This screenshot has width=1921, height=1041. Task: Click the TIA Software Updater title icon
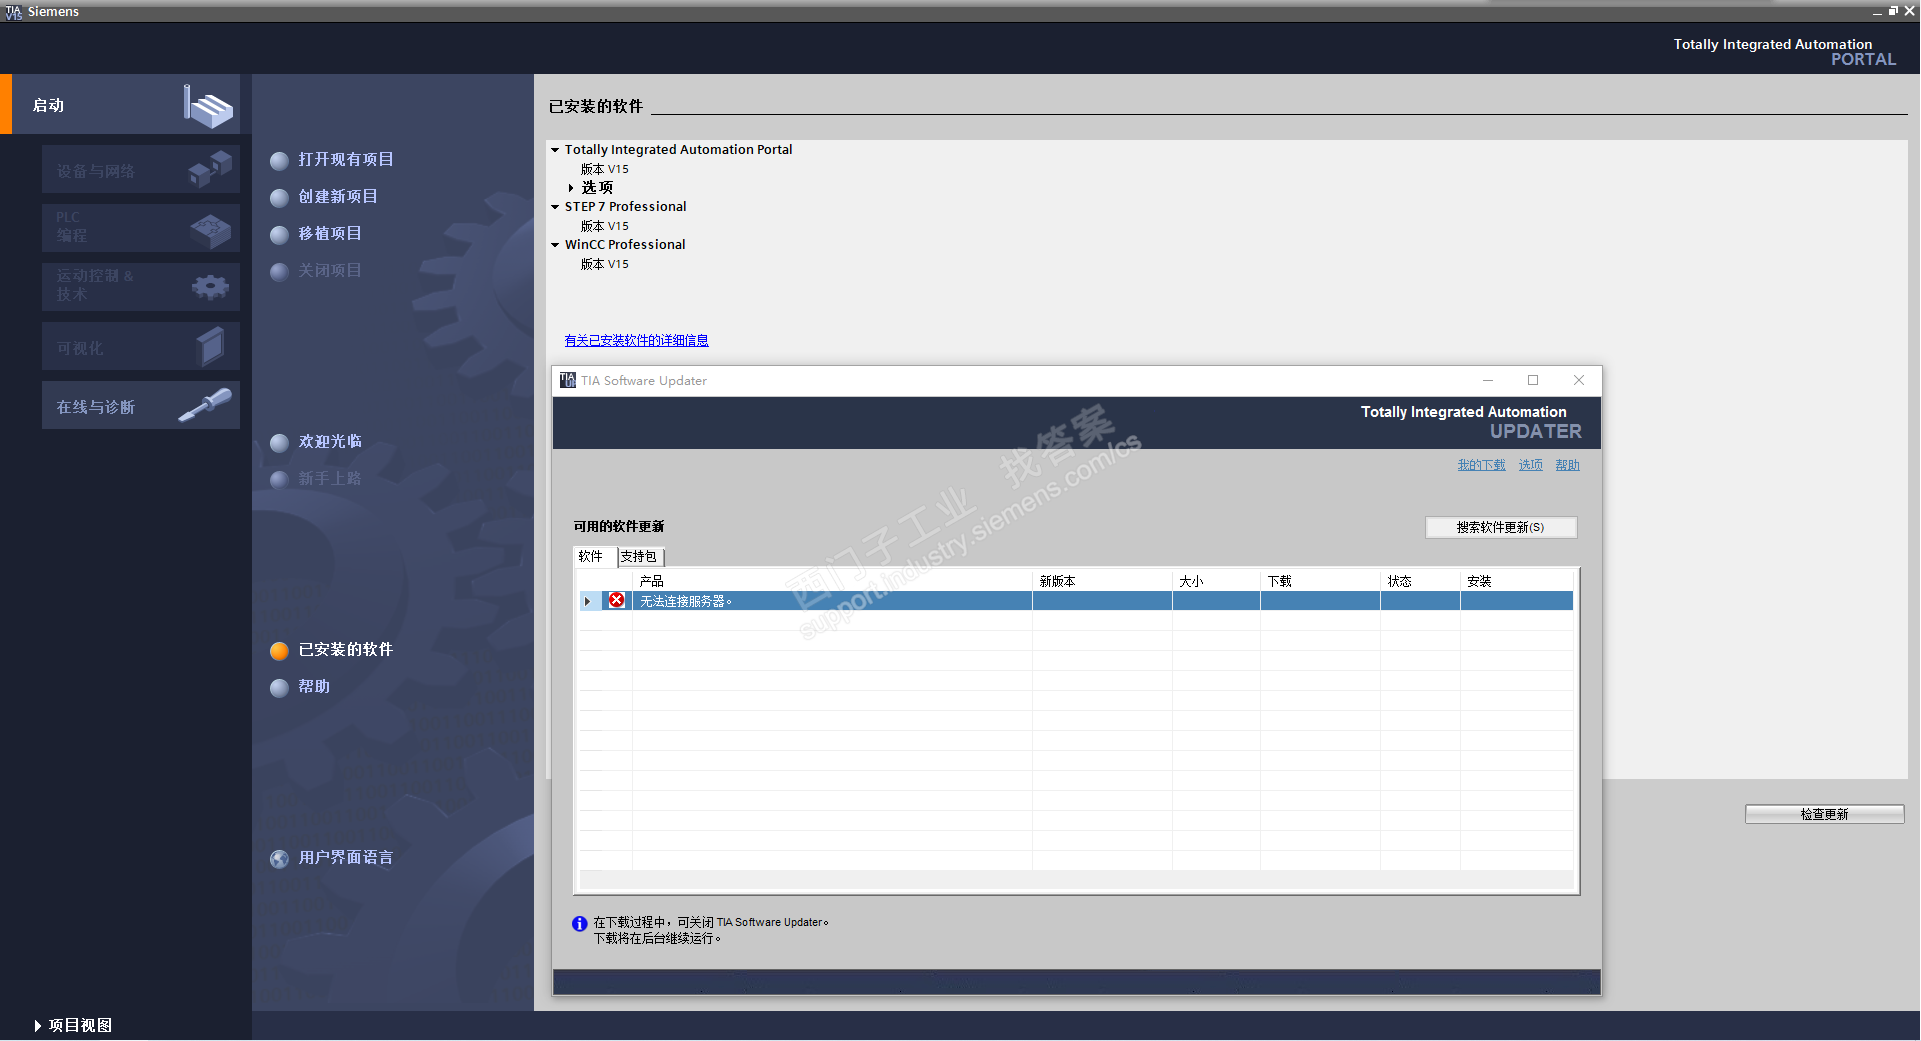(568, 381)
